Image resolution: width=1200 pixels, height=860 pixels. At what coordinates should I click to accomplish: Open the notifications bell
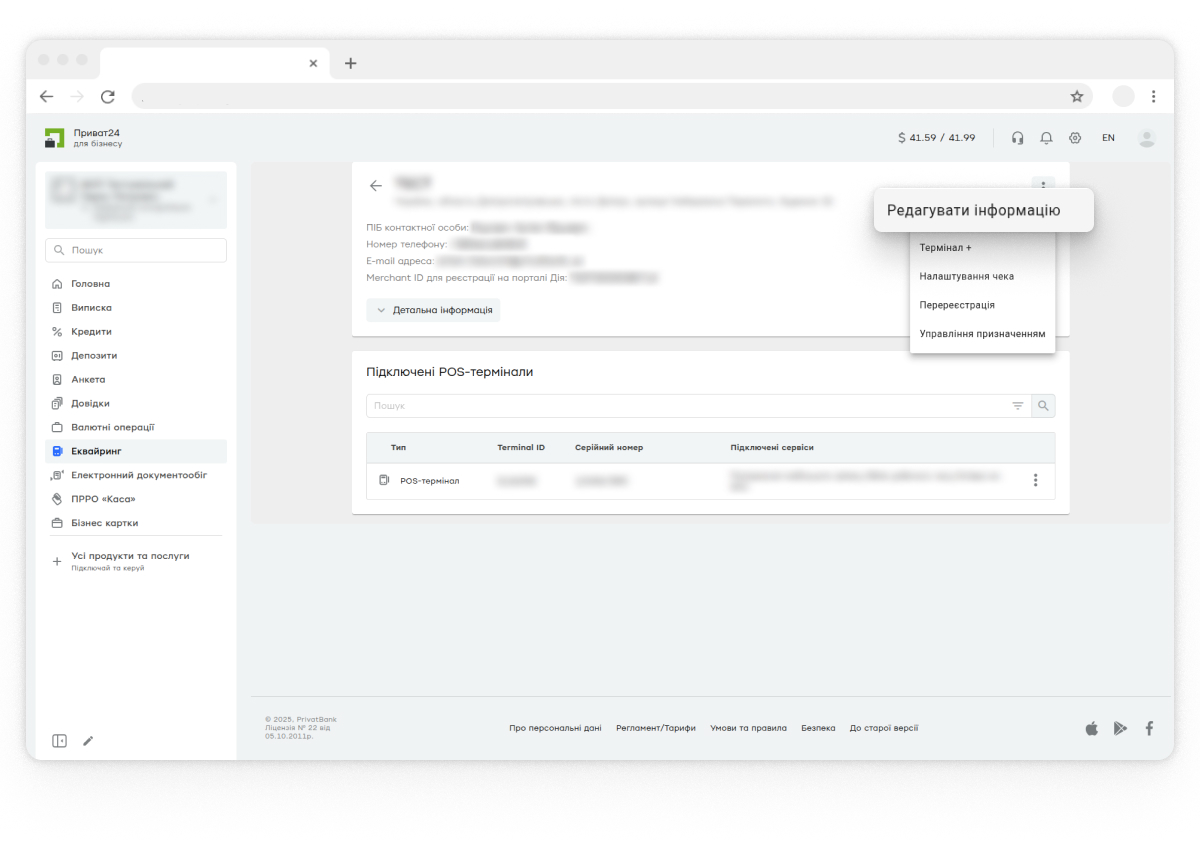[x=1046, y=138]
